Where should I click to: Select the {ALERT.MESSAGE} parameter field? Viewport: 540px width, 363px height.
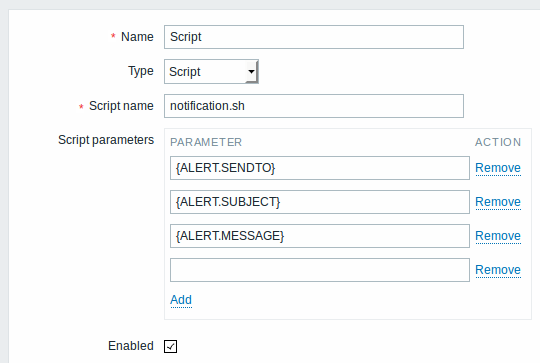click(320, 236)
